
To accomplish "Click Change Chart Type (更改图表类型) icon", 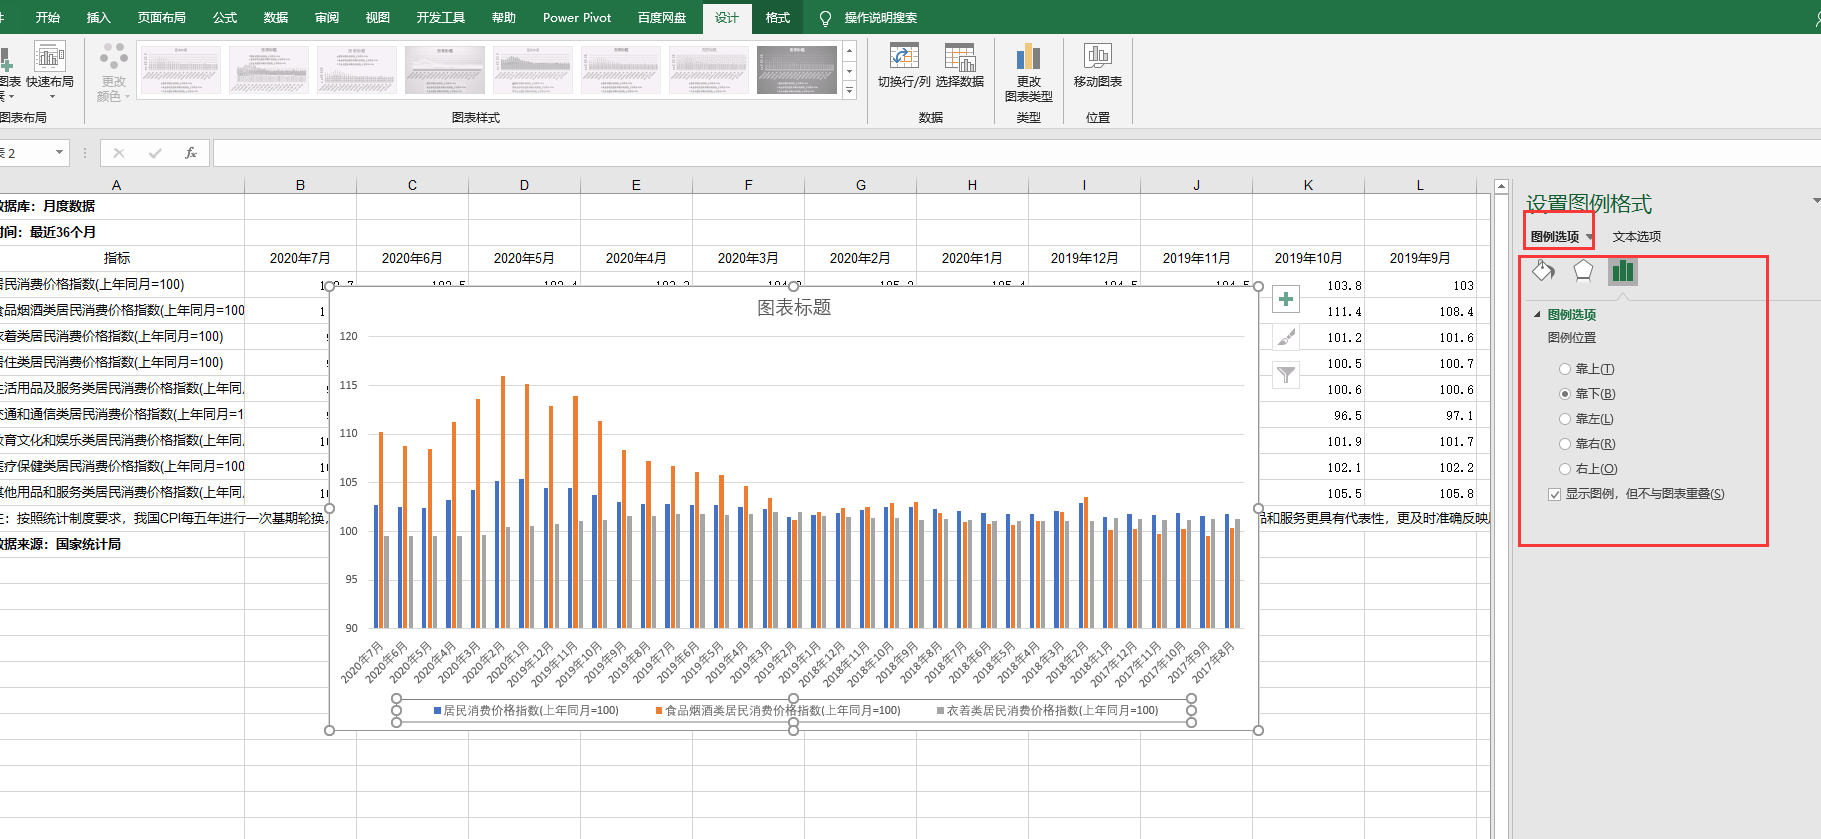I will (x=1028, y=58).
